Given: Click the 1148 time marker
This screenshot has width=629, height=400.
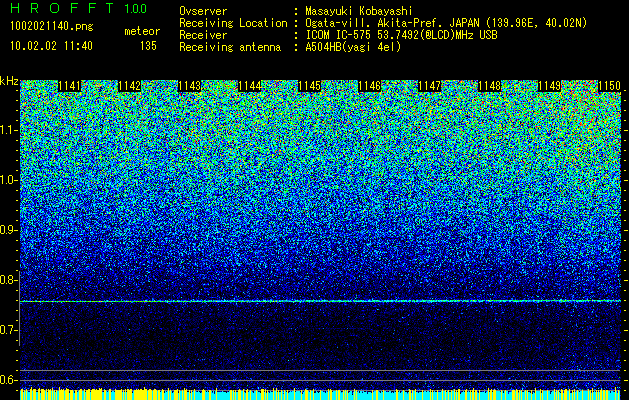Looking at the screenshot, I should [490, 86].
